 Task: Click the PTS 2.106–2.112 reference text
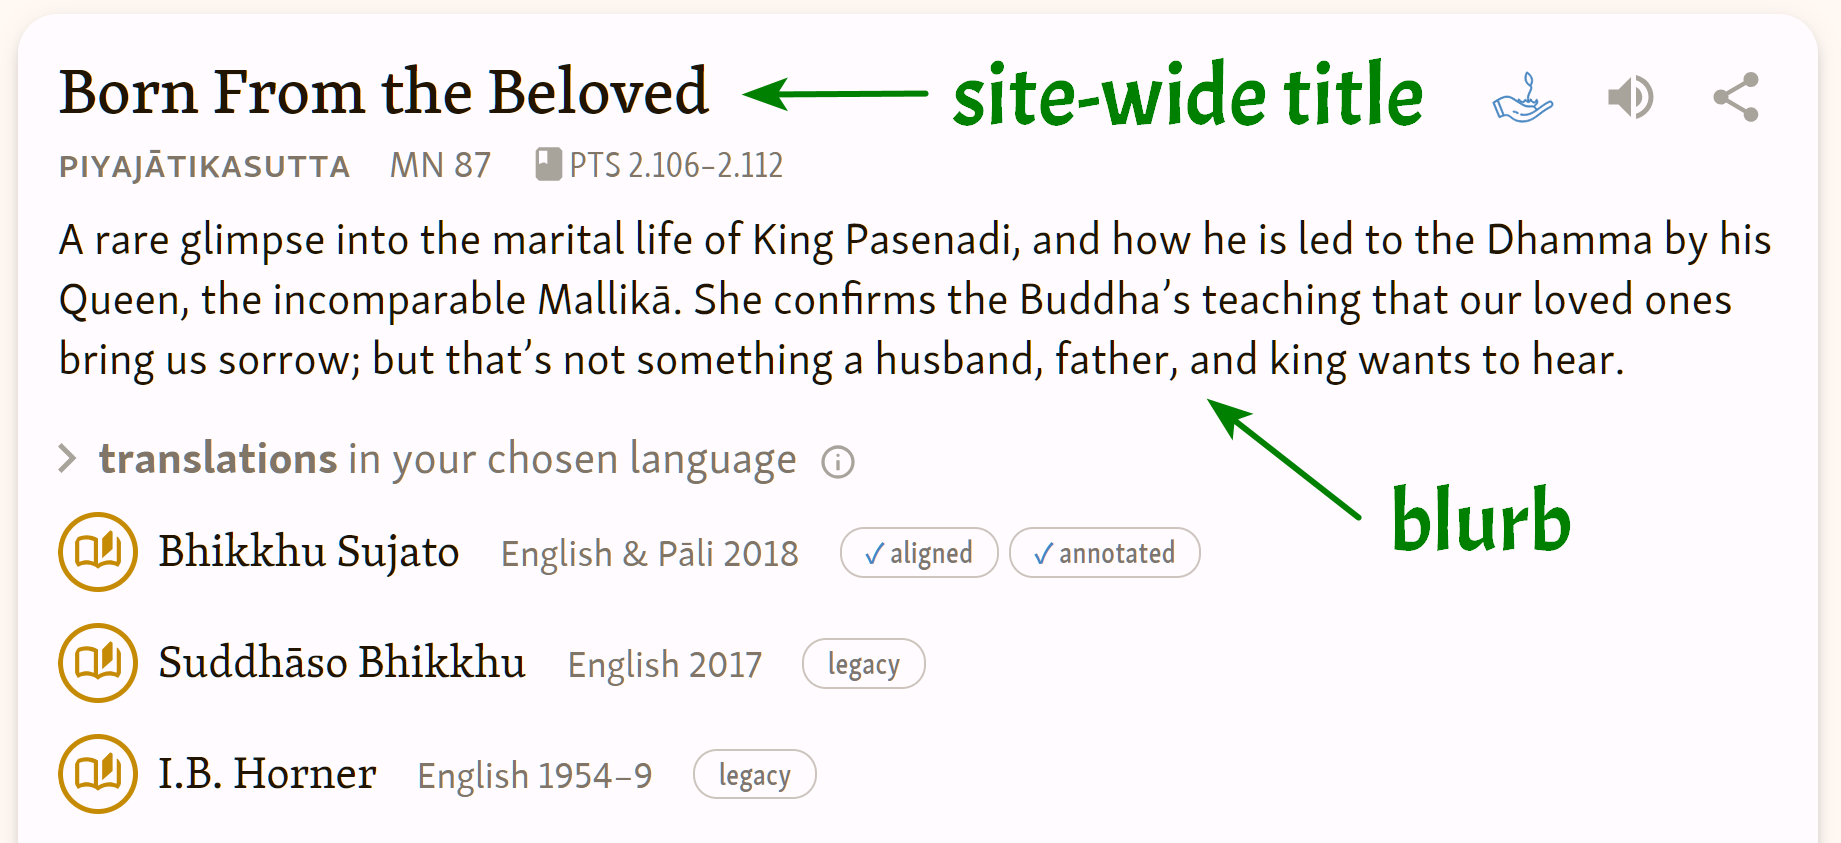(x=676, y=165)
